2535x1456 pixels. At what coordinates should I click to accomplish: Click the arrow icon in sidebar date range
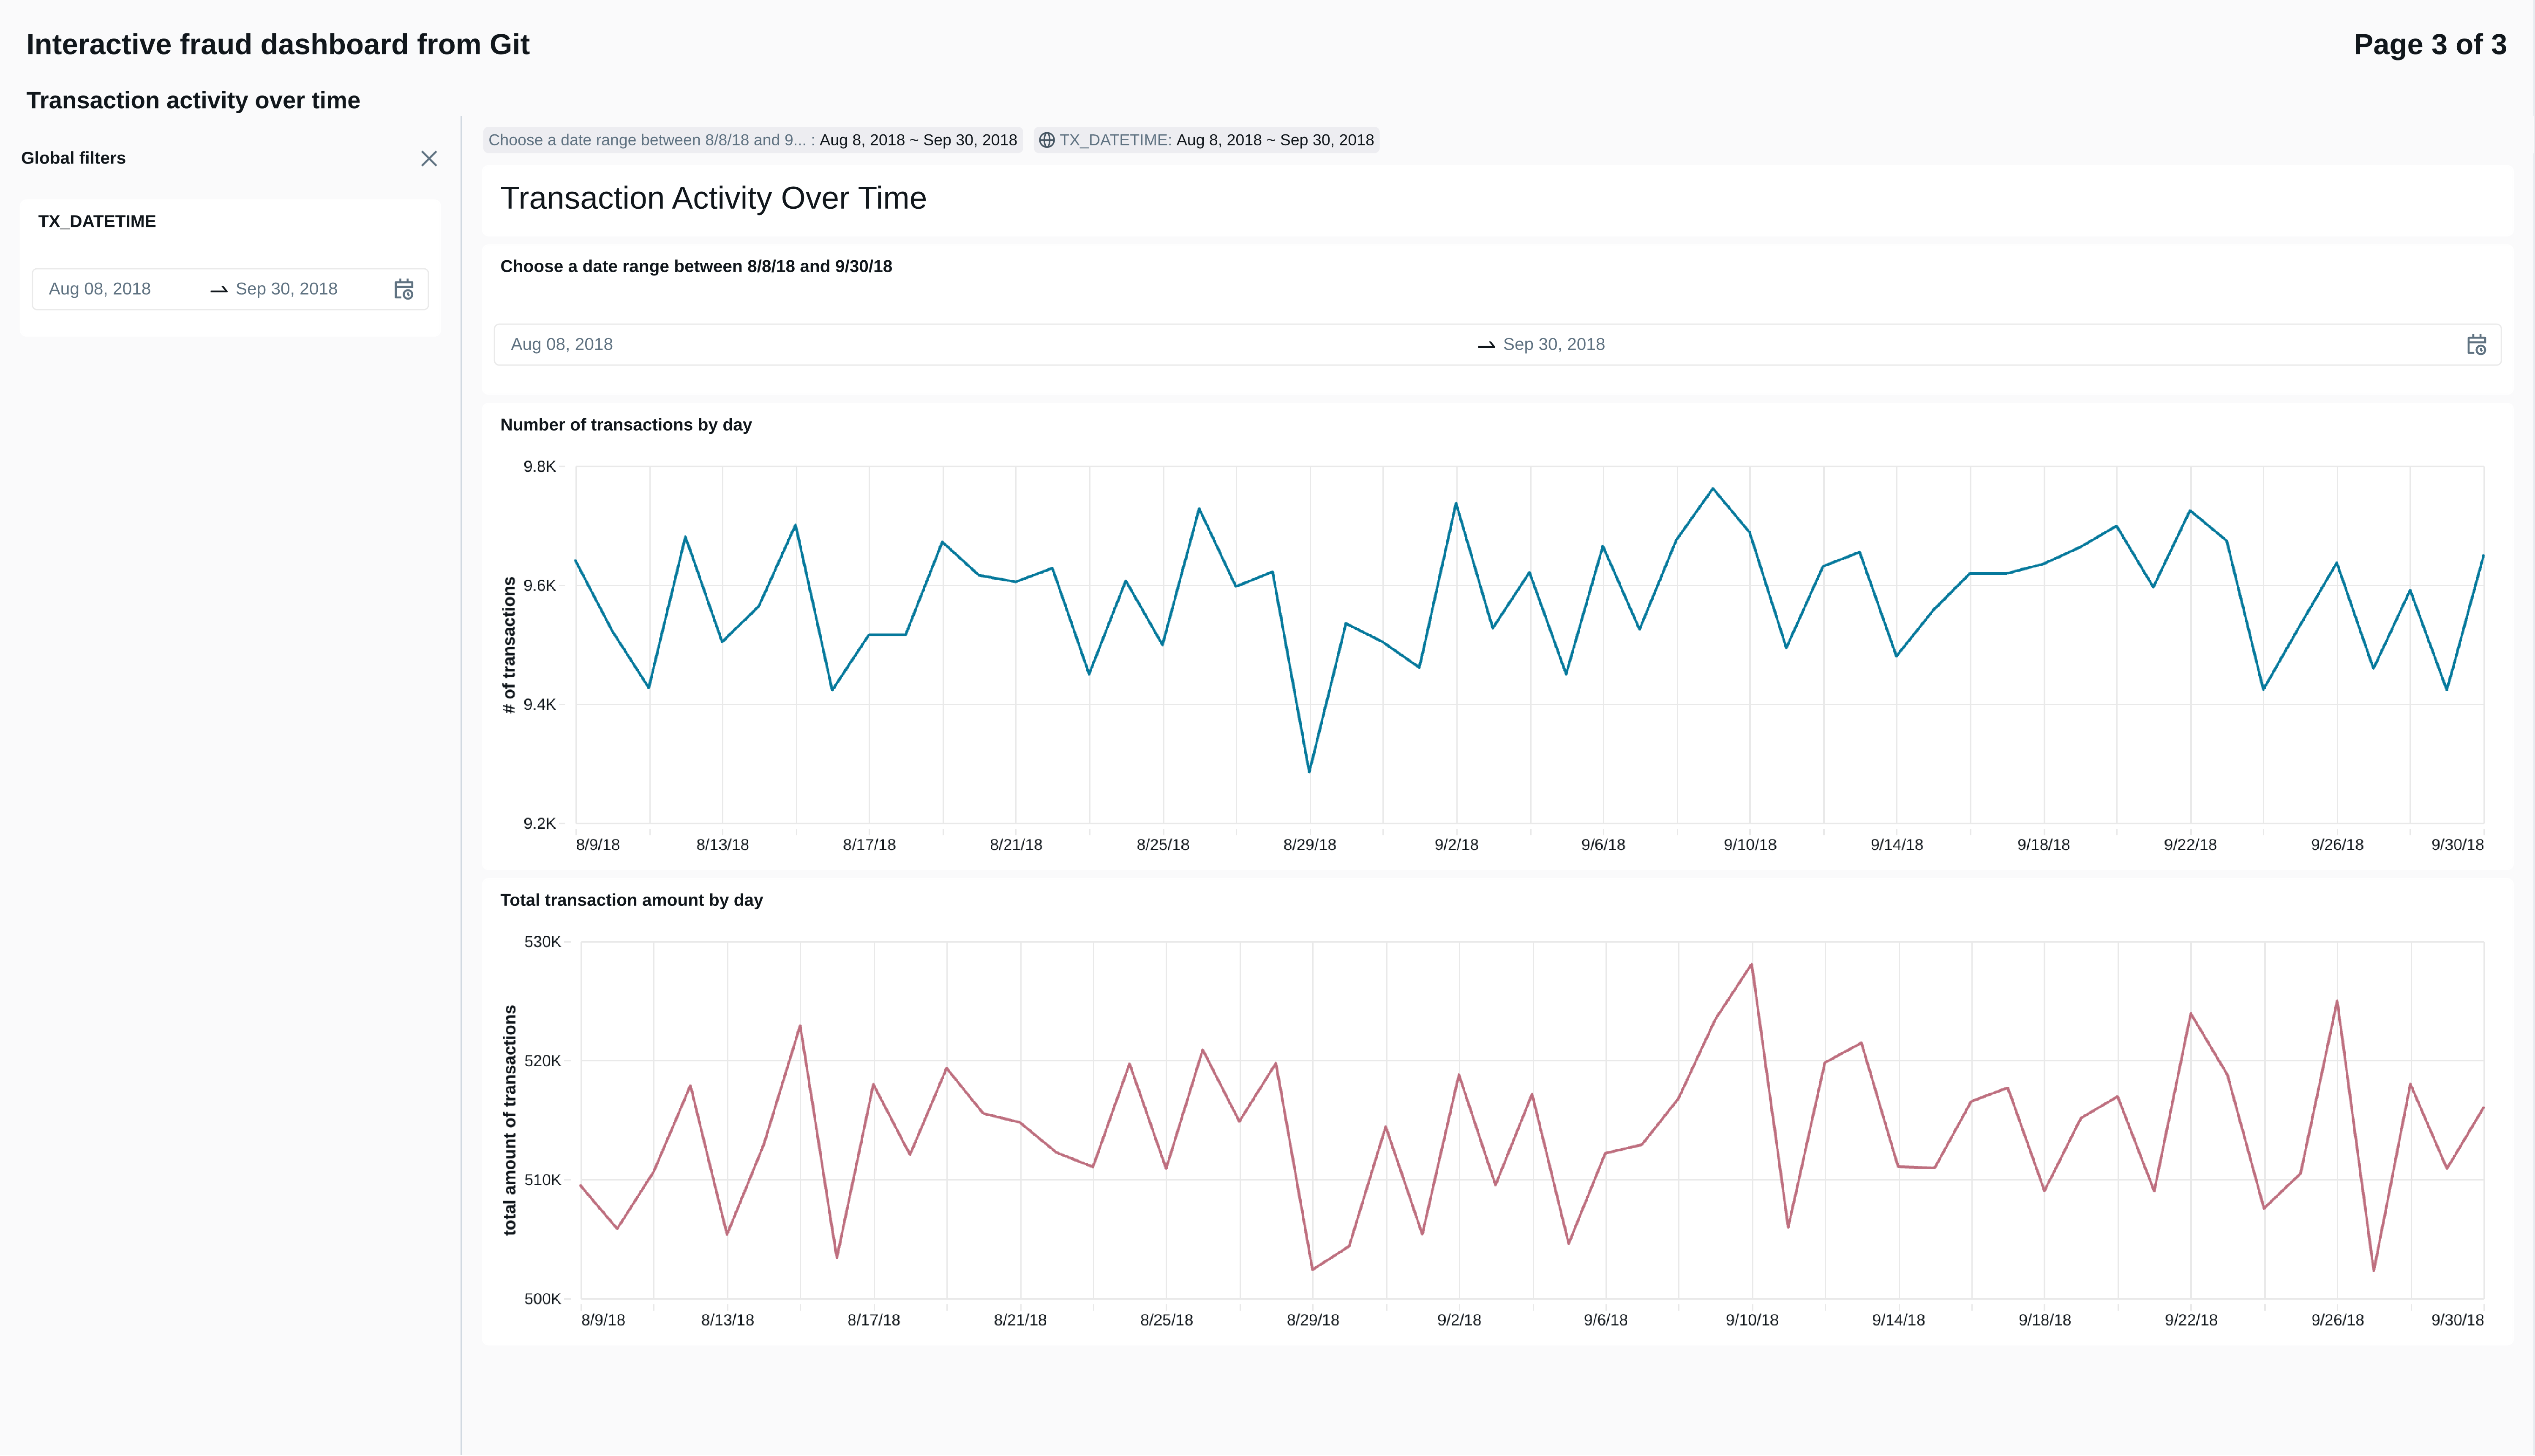tap(218, 290)
